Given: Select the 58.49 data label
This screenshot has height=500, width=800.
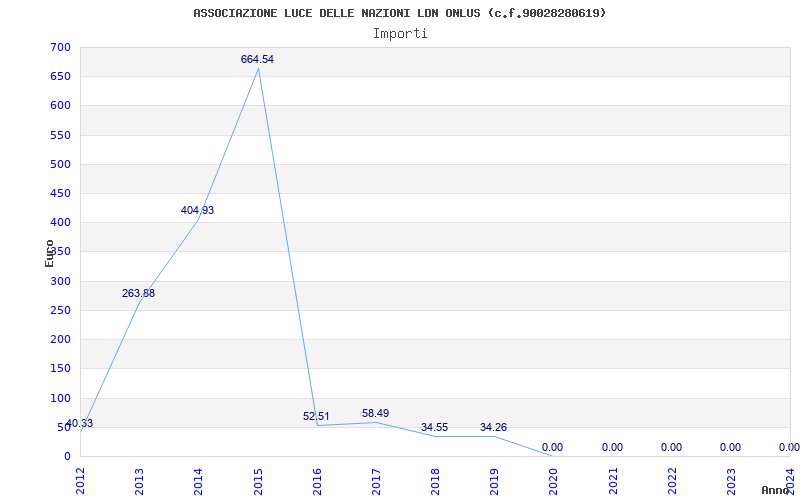Looking at the screenshot, I should click(x=376, y=413).
